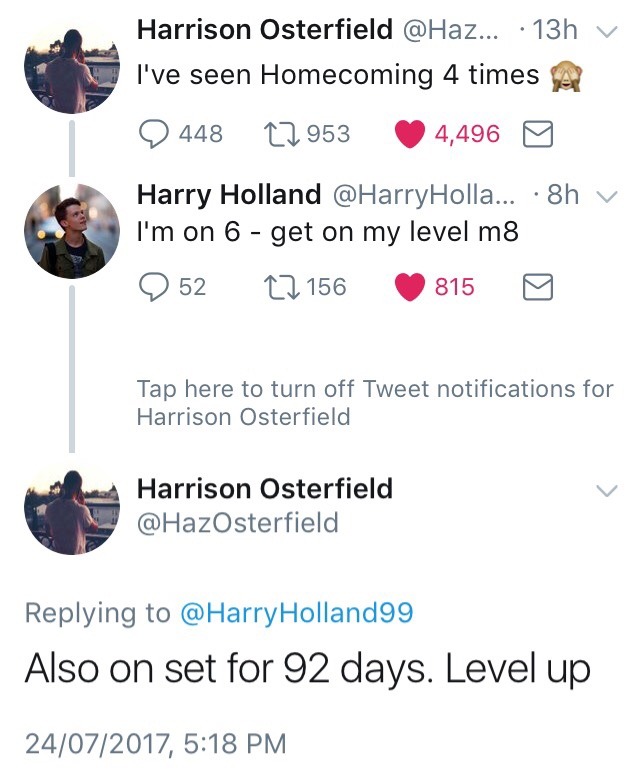The height and width of the screenshot is (782, 633).
Task: Open the @HarryHolland99 mention link
Action: coord(295,613)
